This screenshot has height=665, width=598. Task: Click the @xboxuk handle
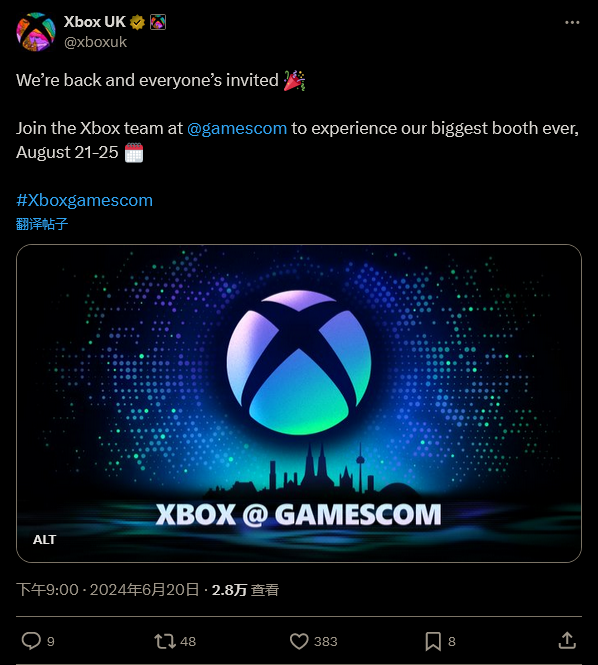tap(95, 42)
